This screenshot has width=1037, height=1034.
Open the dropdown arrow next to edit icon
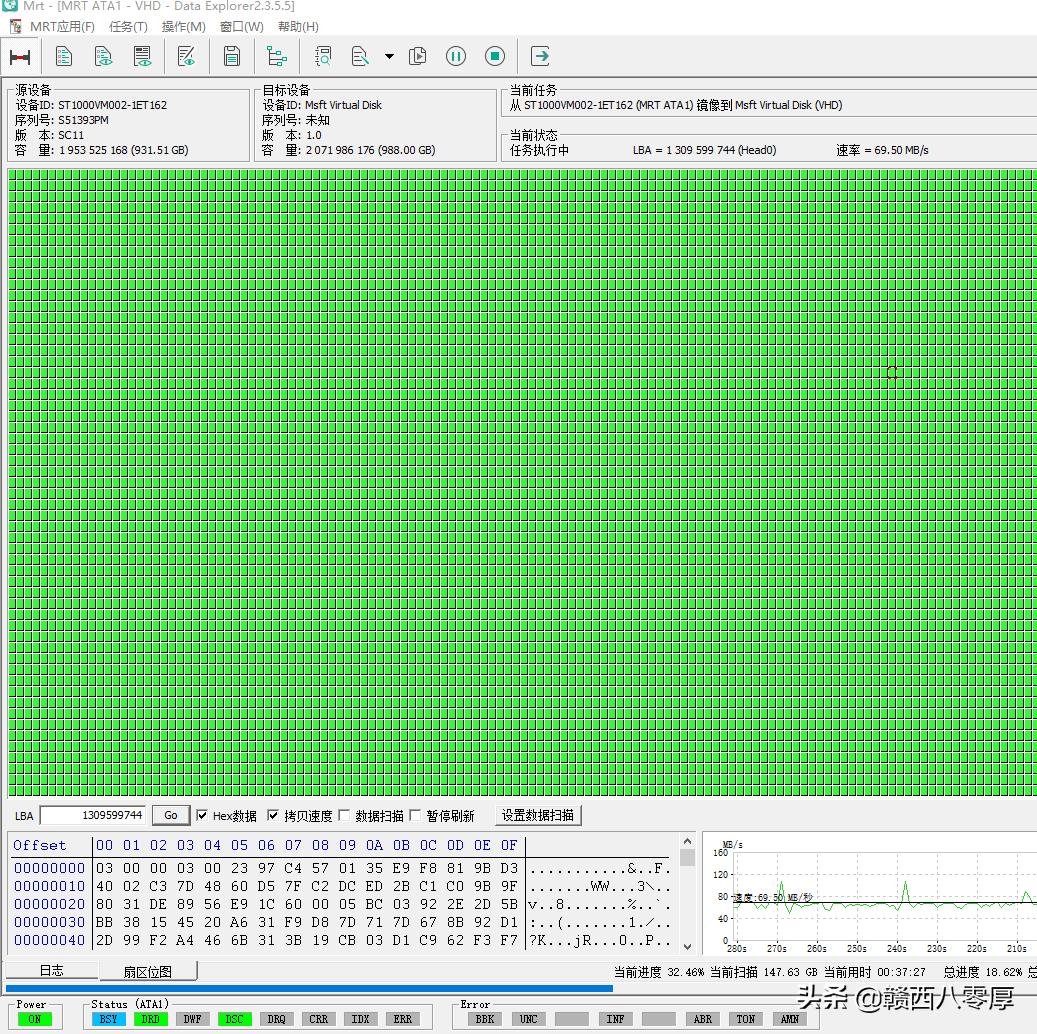(388, 56)
